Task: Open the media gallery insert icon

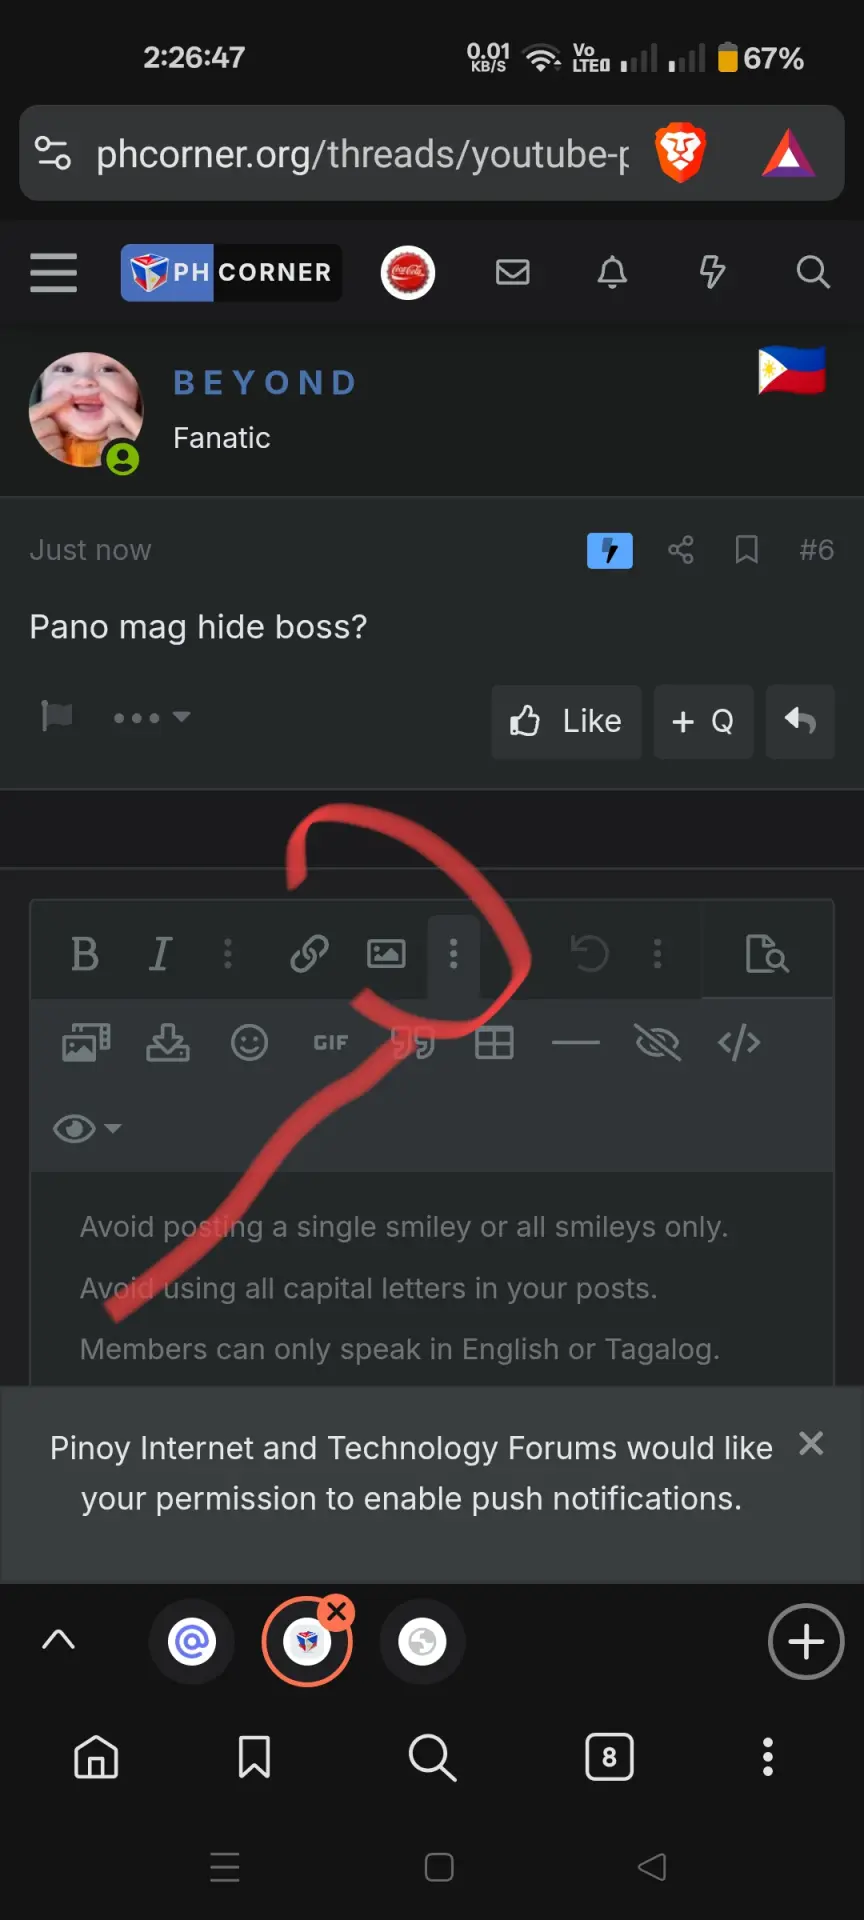Action: pos(86,1043)
